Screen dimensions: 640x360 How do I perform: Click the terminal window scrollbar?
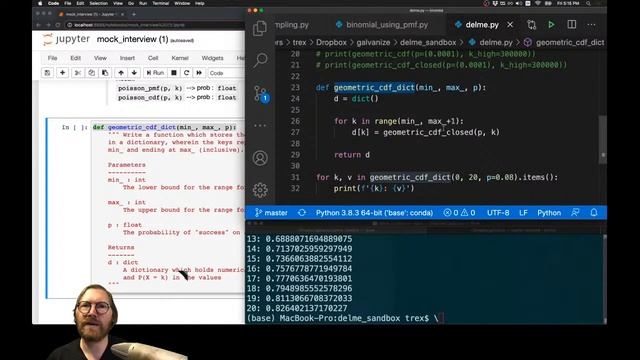coord(604,278)
